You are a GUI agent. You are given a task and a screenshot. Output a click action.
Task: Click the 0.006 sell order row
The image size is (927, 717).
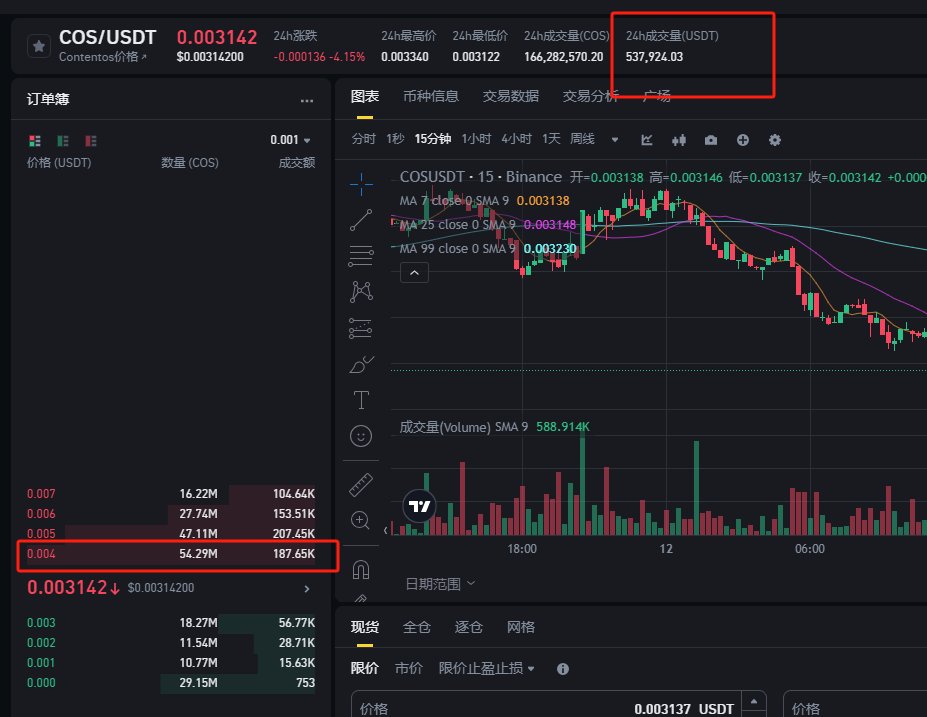pyautogui.click(x=171, y=514)
